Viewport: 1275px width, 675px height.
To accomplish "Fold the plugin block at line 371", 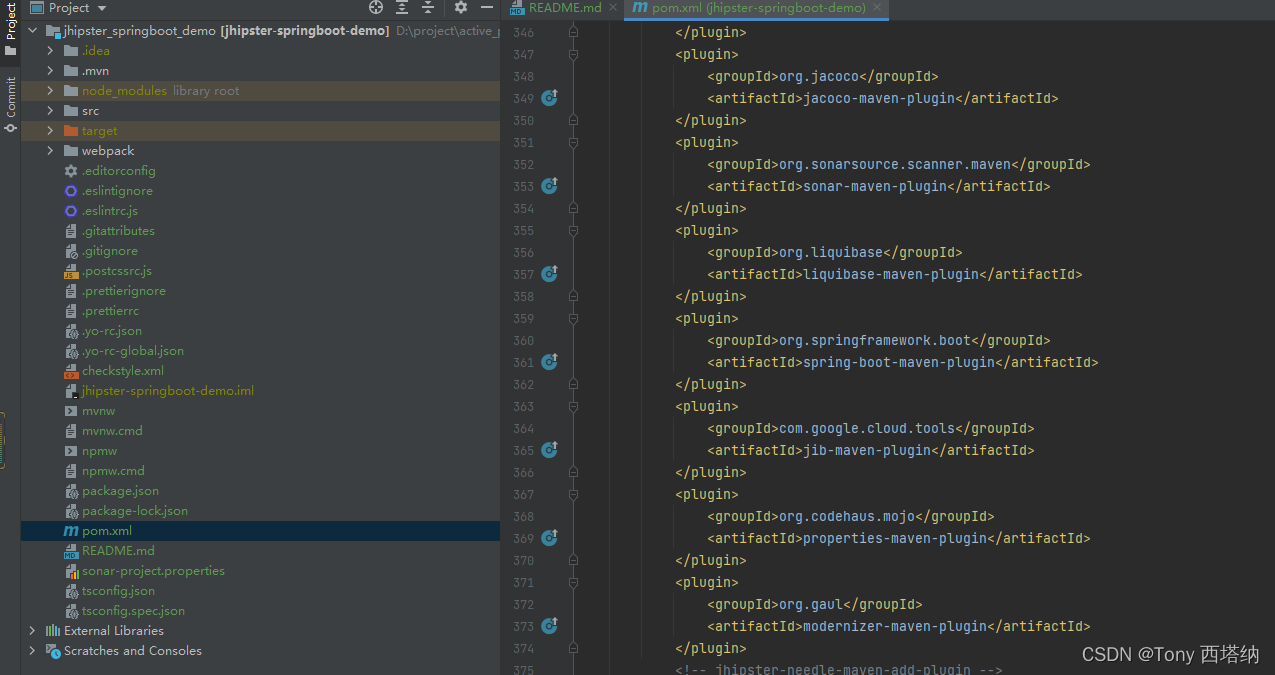I will (x=573, y=582).
